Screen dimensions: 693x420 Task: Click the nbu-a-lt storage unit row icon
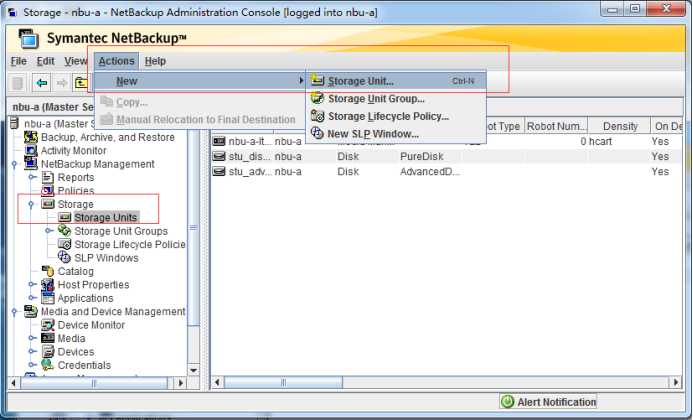pos(219,141)
